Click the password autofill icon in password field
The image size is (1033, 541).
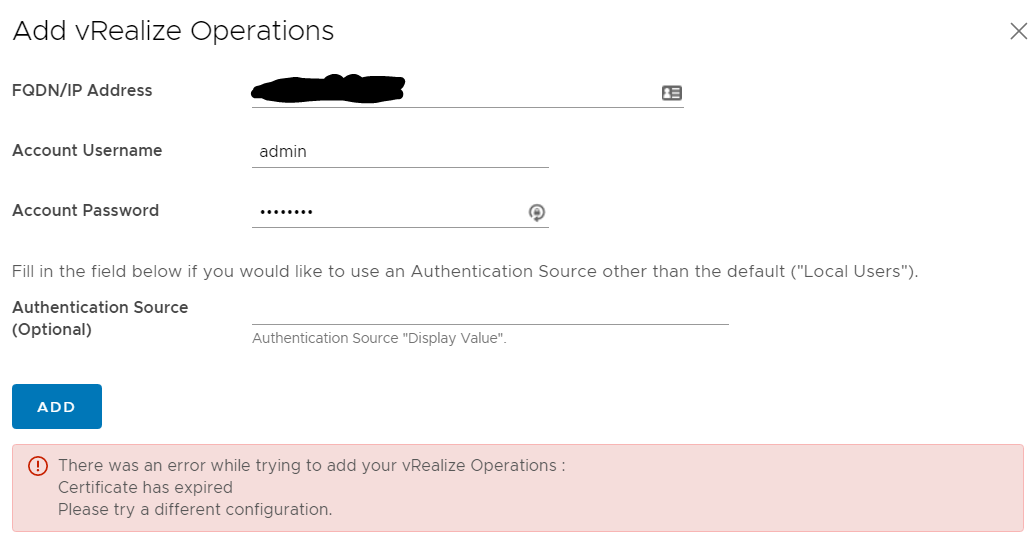click(537, 212)
